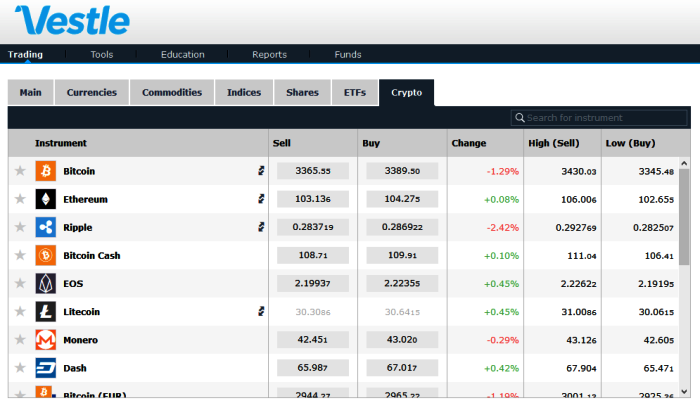Open the Reports menu
The width and height of the screenshot is (700, 400).
(269, 54)
